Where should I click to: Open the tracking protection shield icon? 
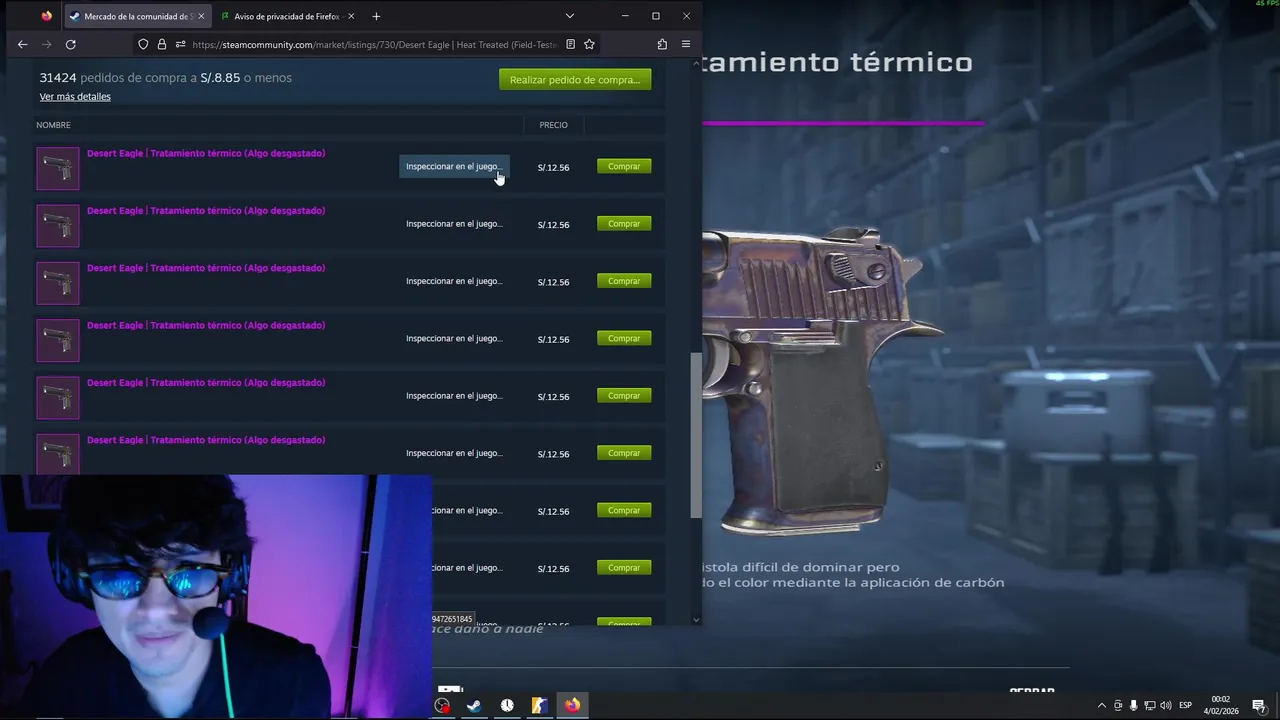point(143,44)
